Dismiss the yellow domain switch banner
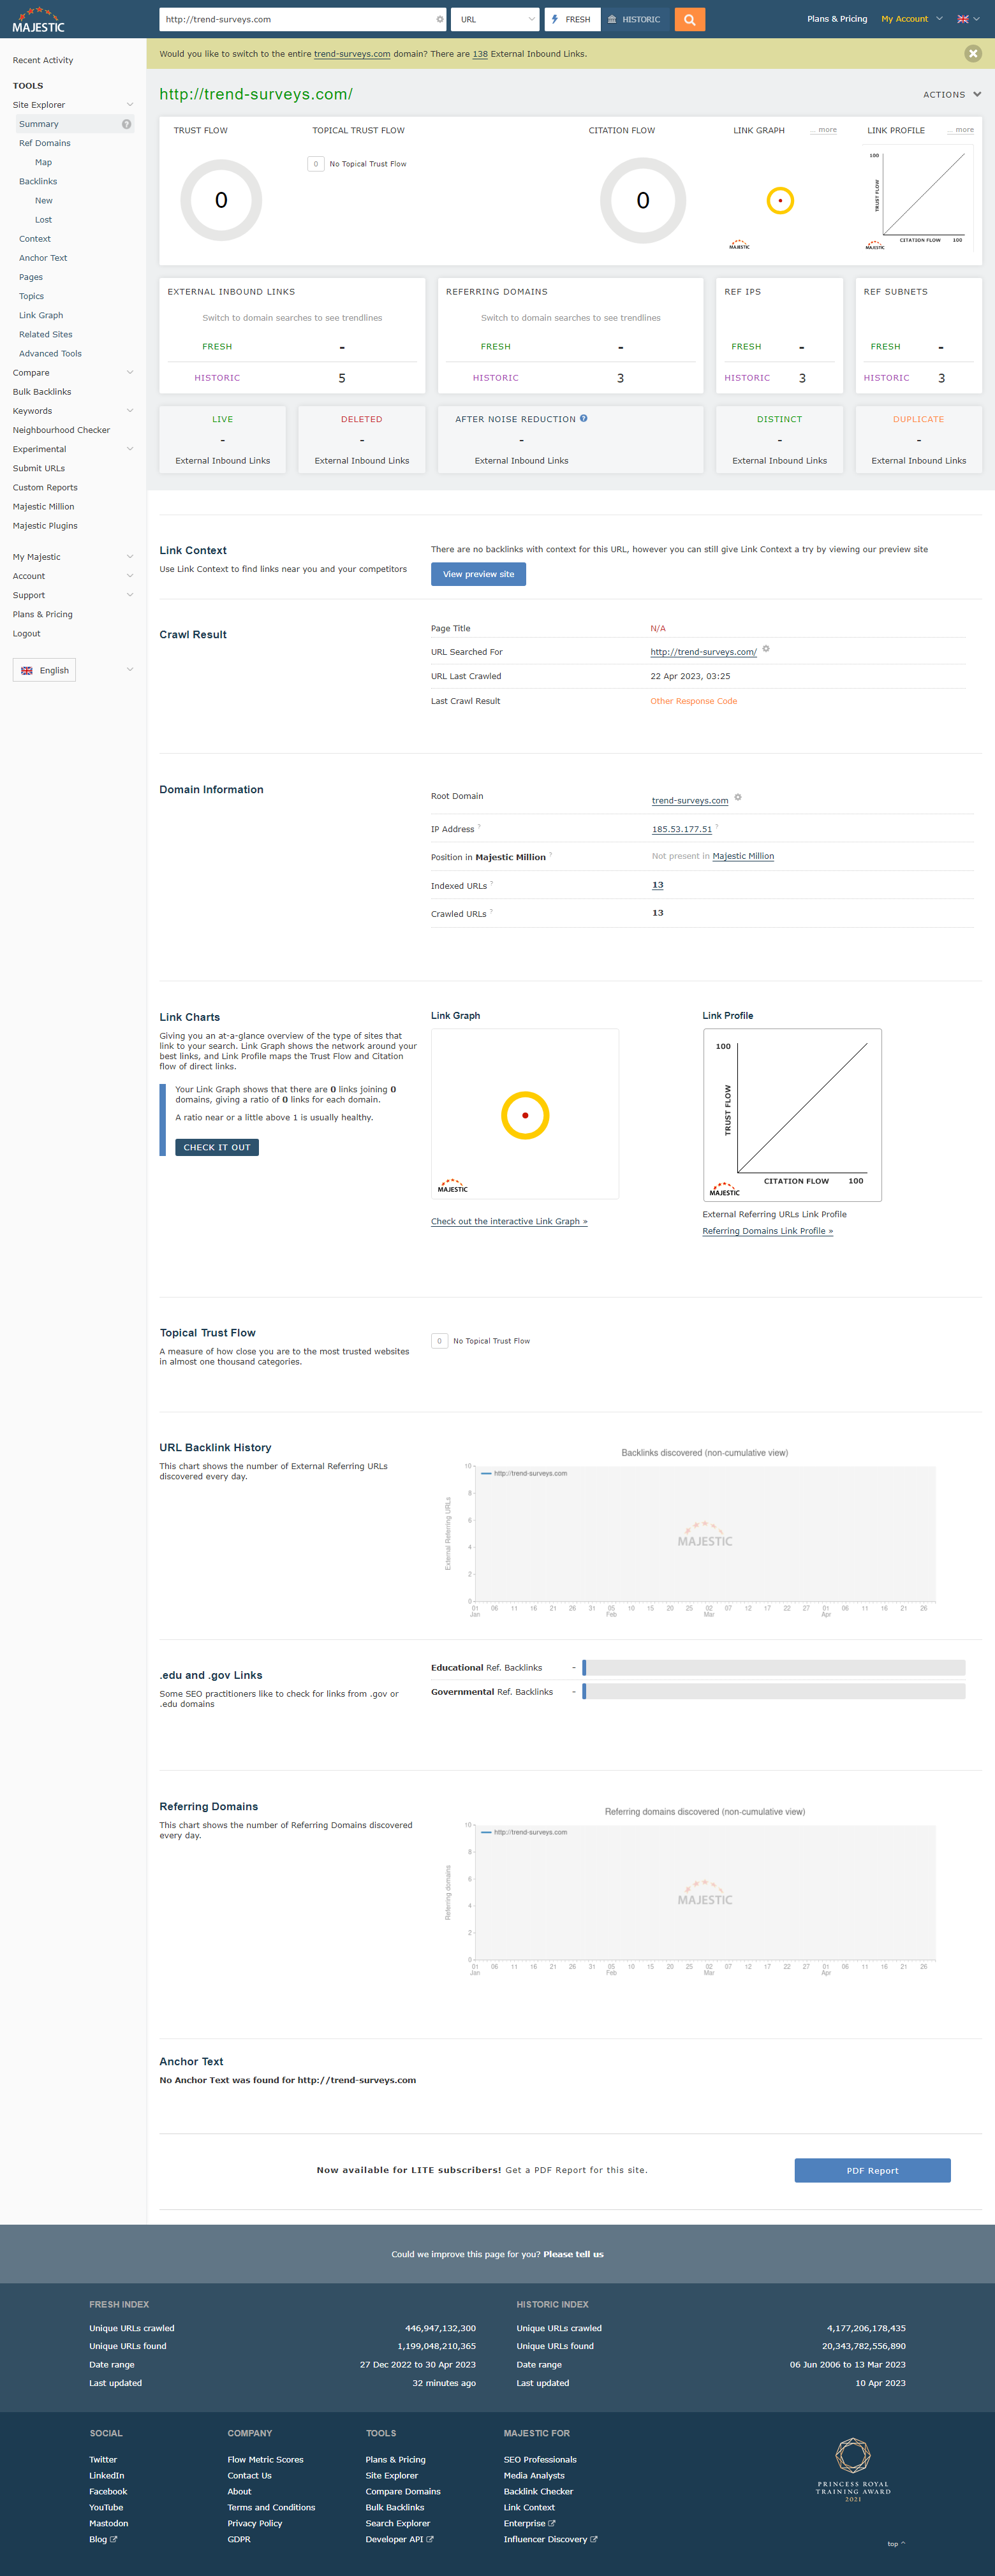 (972, 54)
